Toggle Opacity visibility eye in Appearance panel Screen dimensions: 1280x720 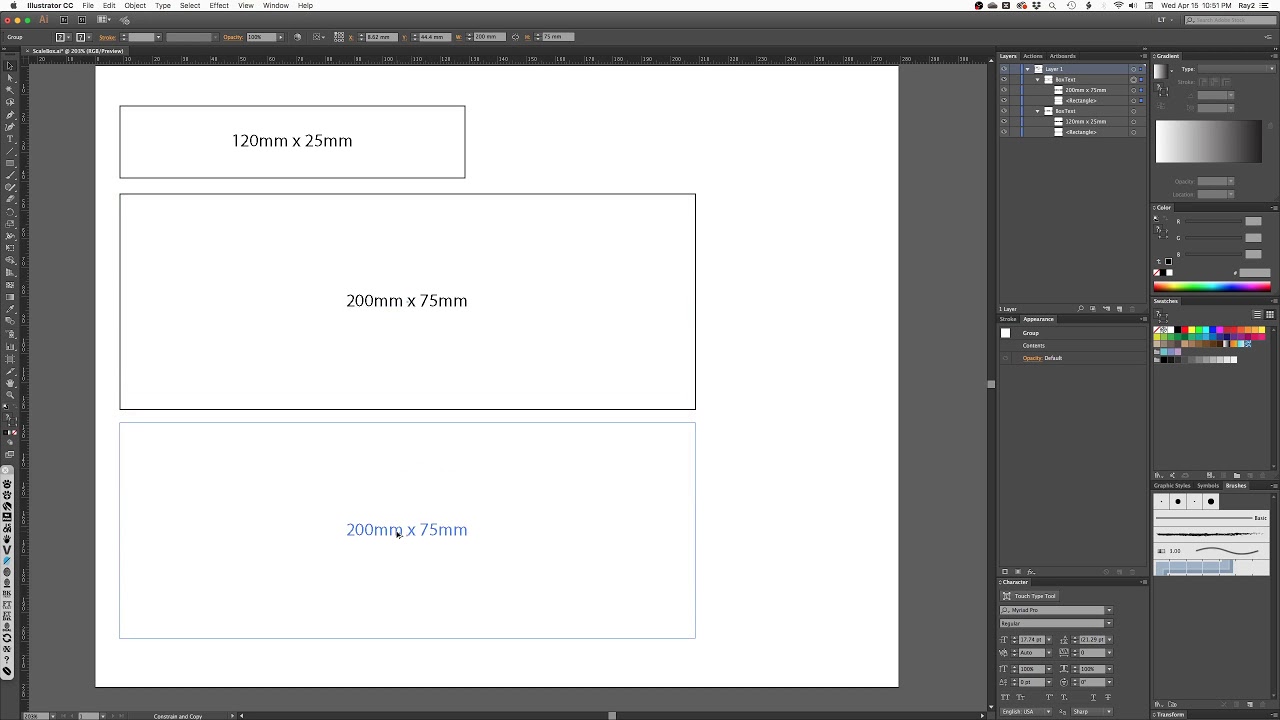click(1005, 358)
